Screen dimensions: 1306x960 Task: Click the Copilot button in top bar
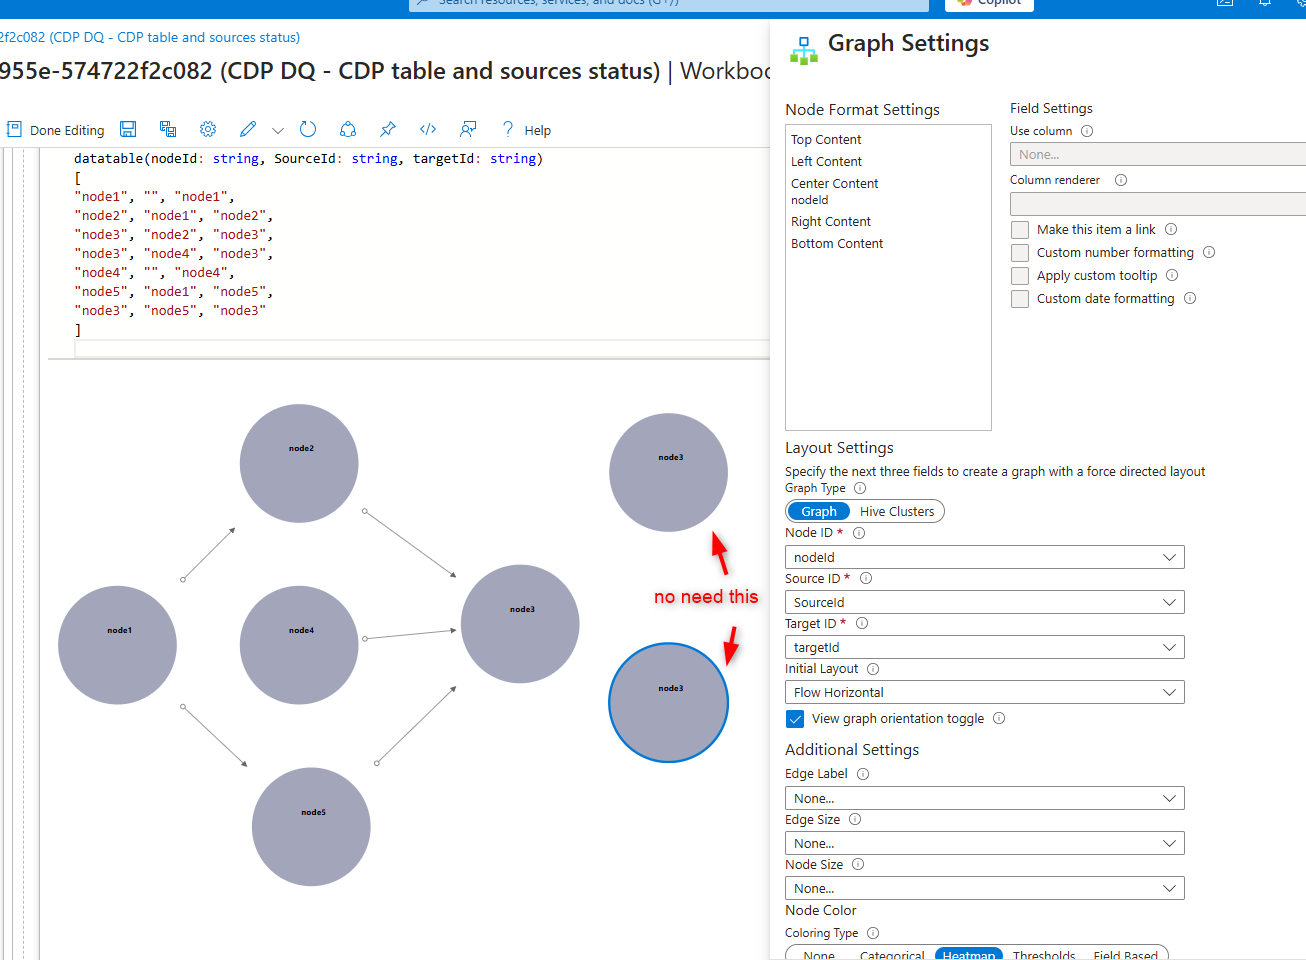(x=989, y=4)
